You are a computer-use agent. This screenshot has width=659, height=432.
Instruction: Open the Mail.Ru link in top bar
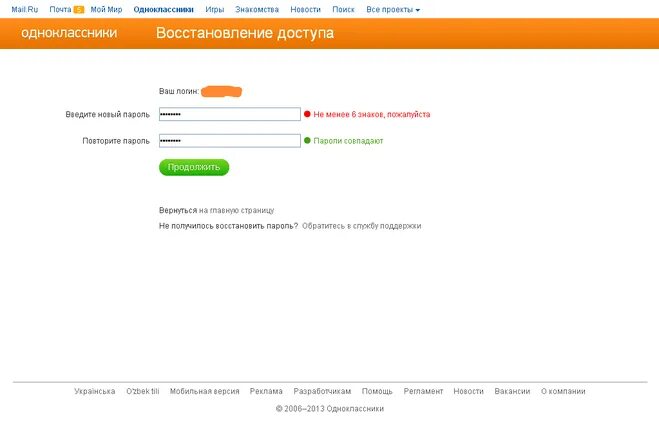click(x=24, y=9)
